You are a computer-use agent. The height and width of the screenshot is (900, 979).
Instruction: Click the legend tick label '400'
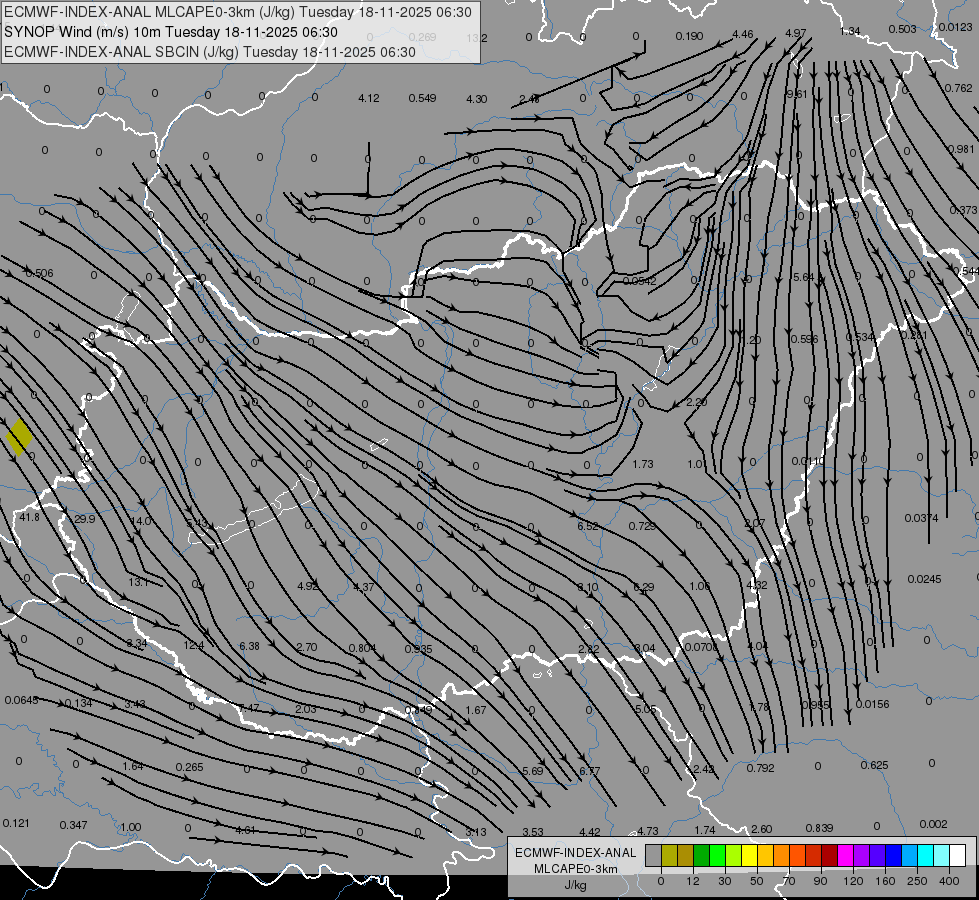tap(949, 881)
